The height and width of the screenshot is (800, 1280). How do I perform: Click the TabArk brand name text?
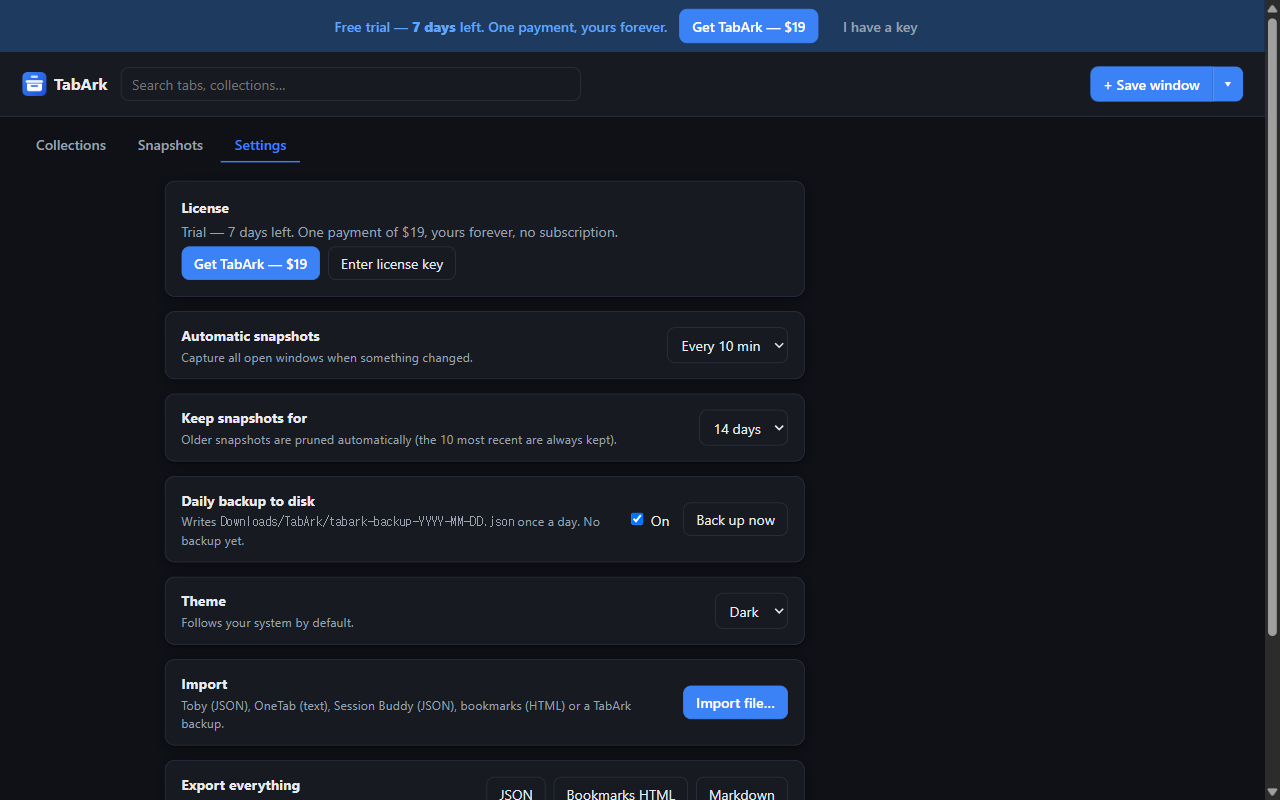tap(81, 85)
